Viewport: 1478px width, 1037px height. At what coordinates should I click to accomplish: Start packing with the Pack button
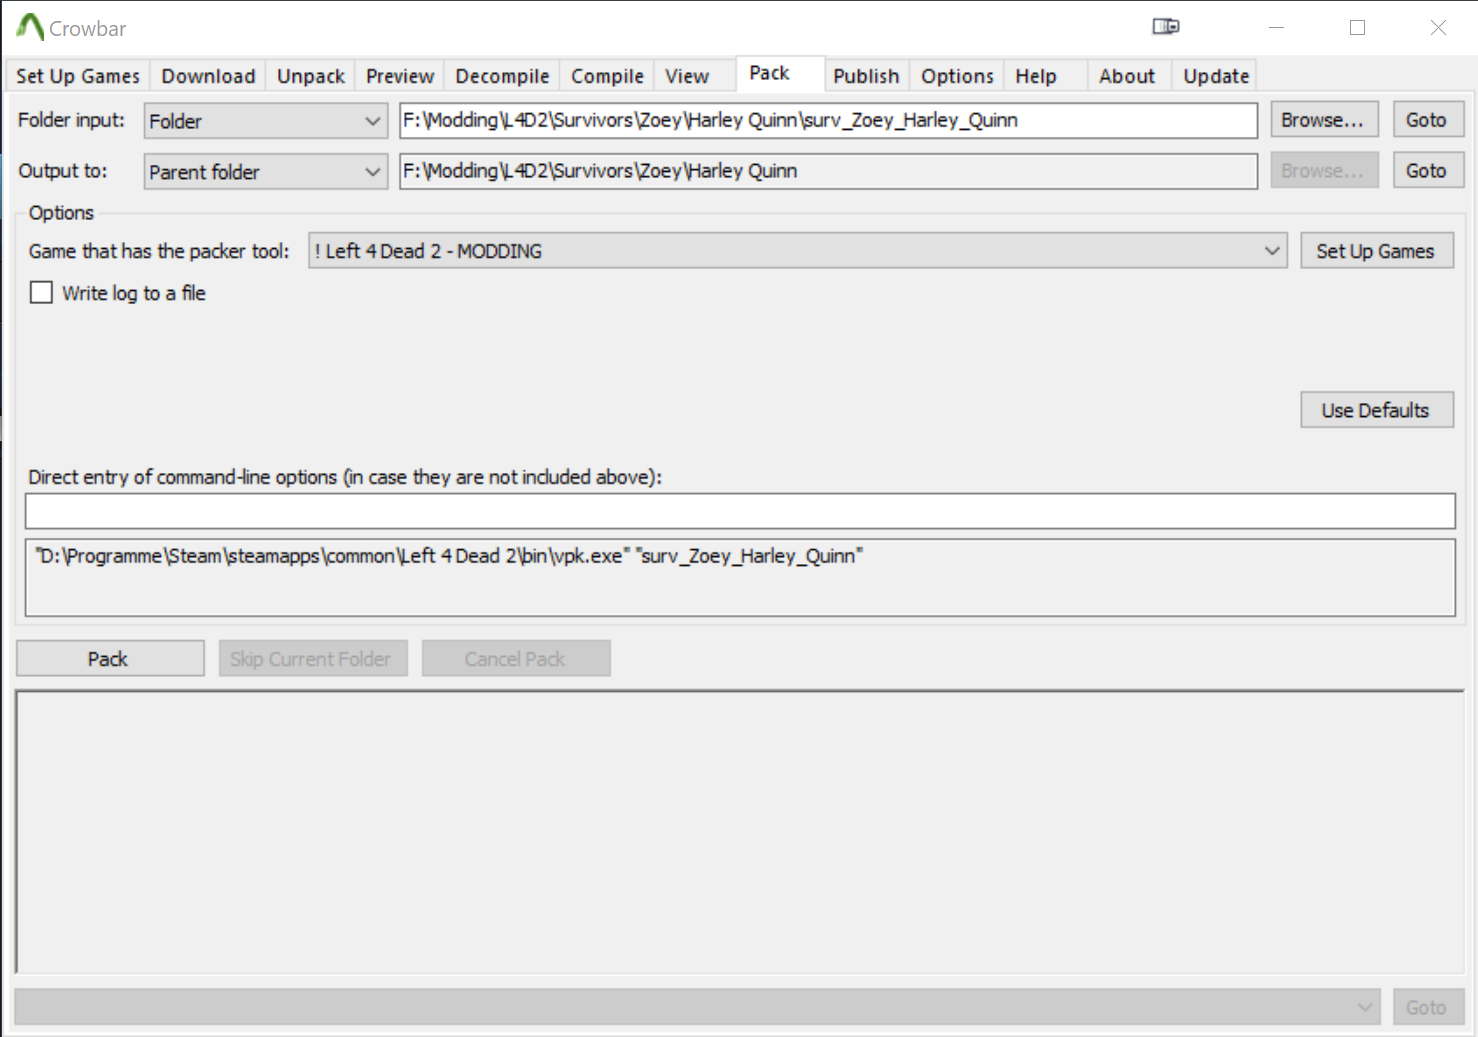click(x=110, y=659)
